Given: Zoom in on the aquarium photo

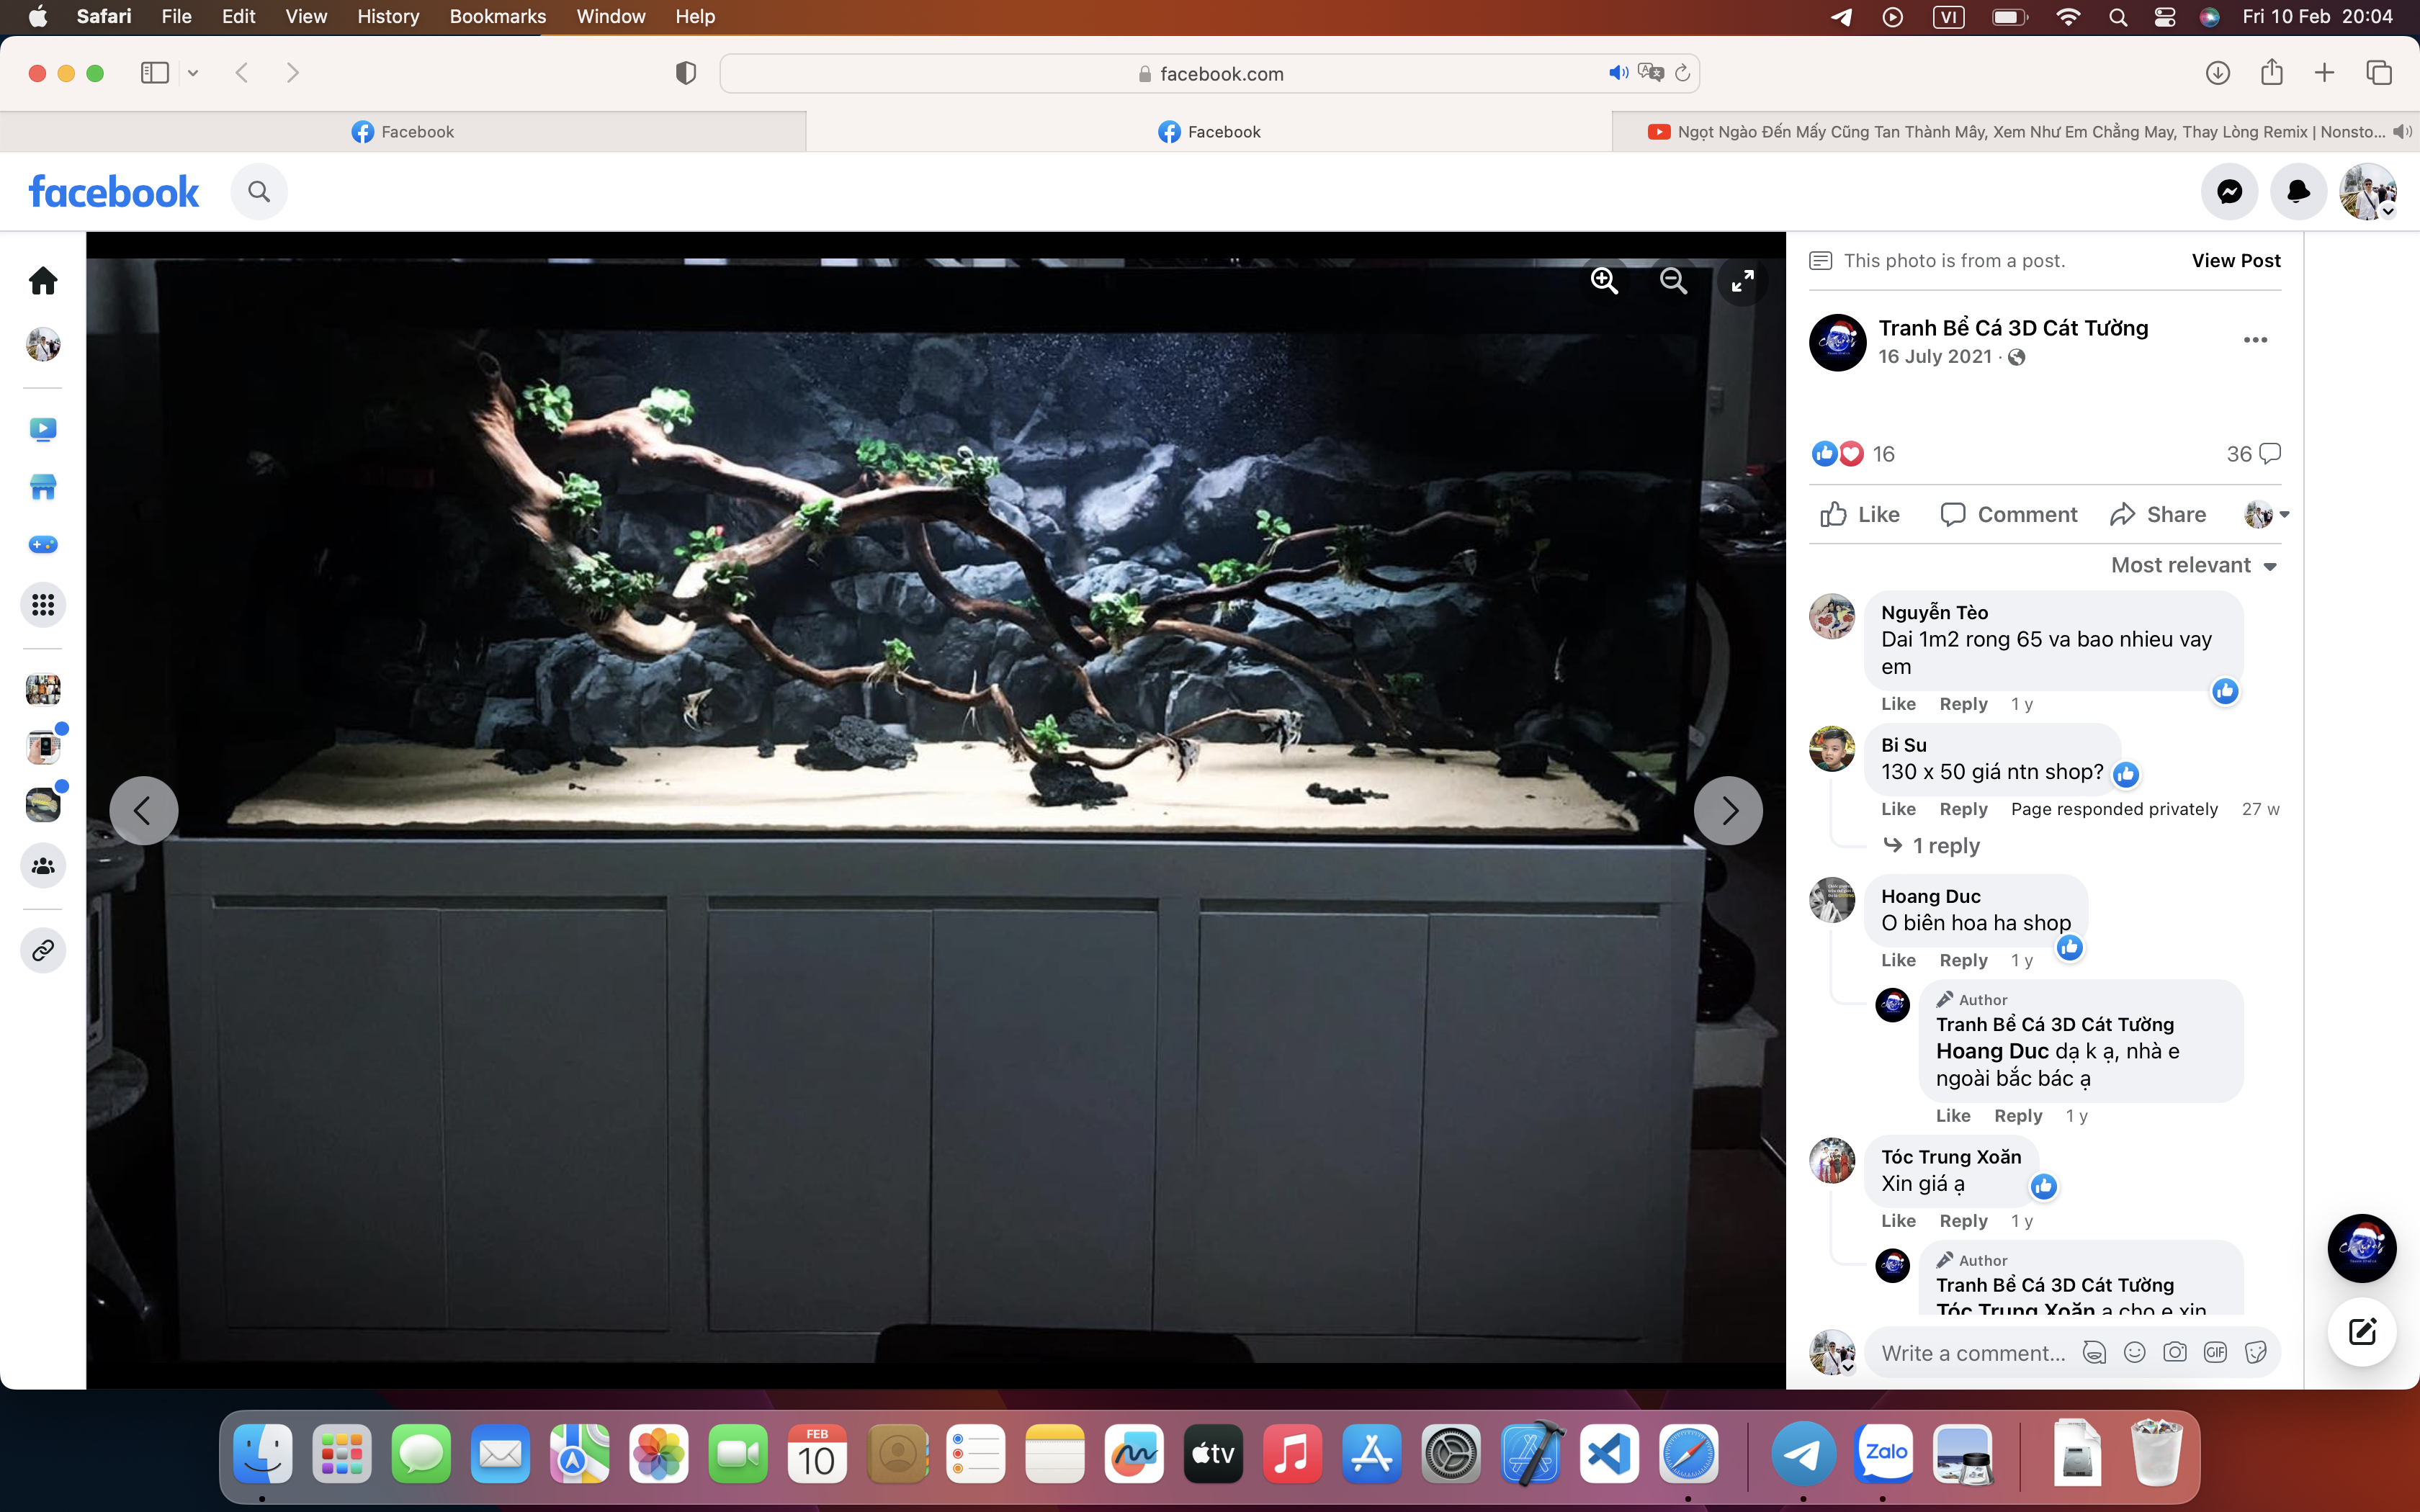Looking at the screenshot, I should (x=1604, y=281).
